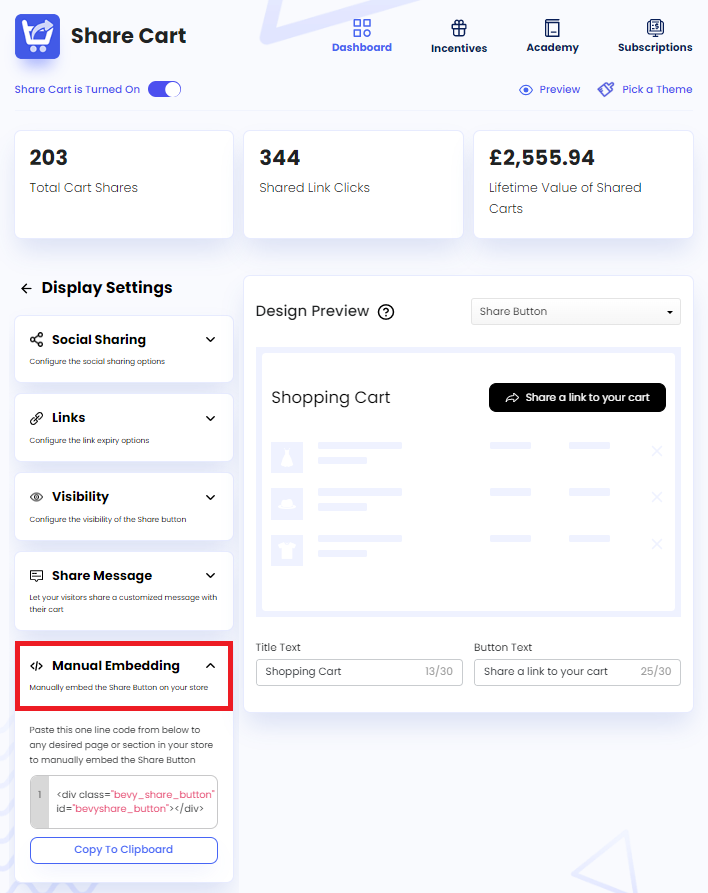Screen dimensions: 708x893
Task: Select the Preview eye icon
Action: coord(525,89)
